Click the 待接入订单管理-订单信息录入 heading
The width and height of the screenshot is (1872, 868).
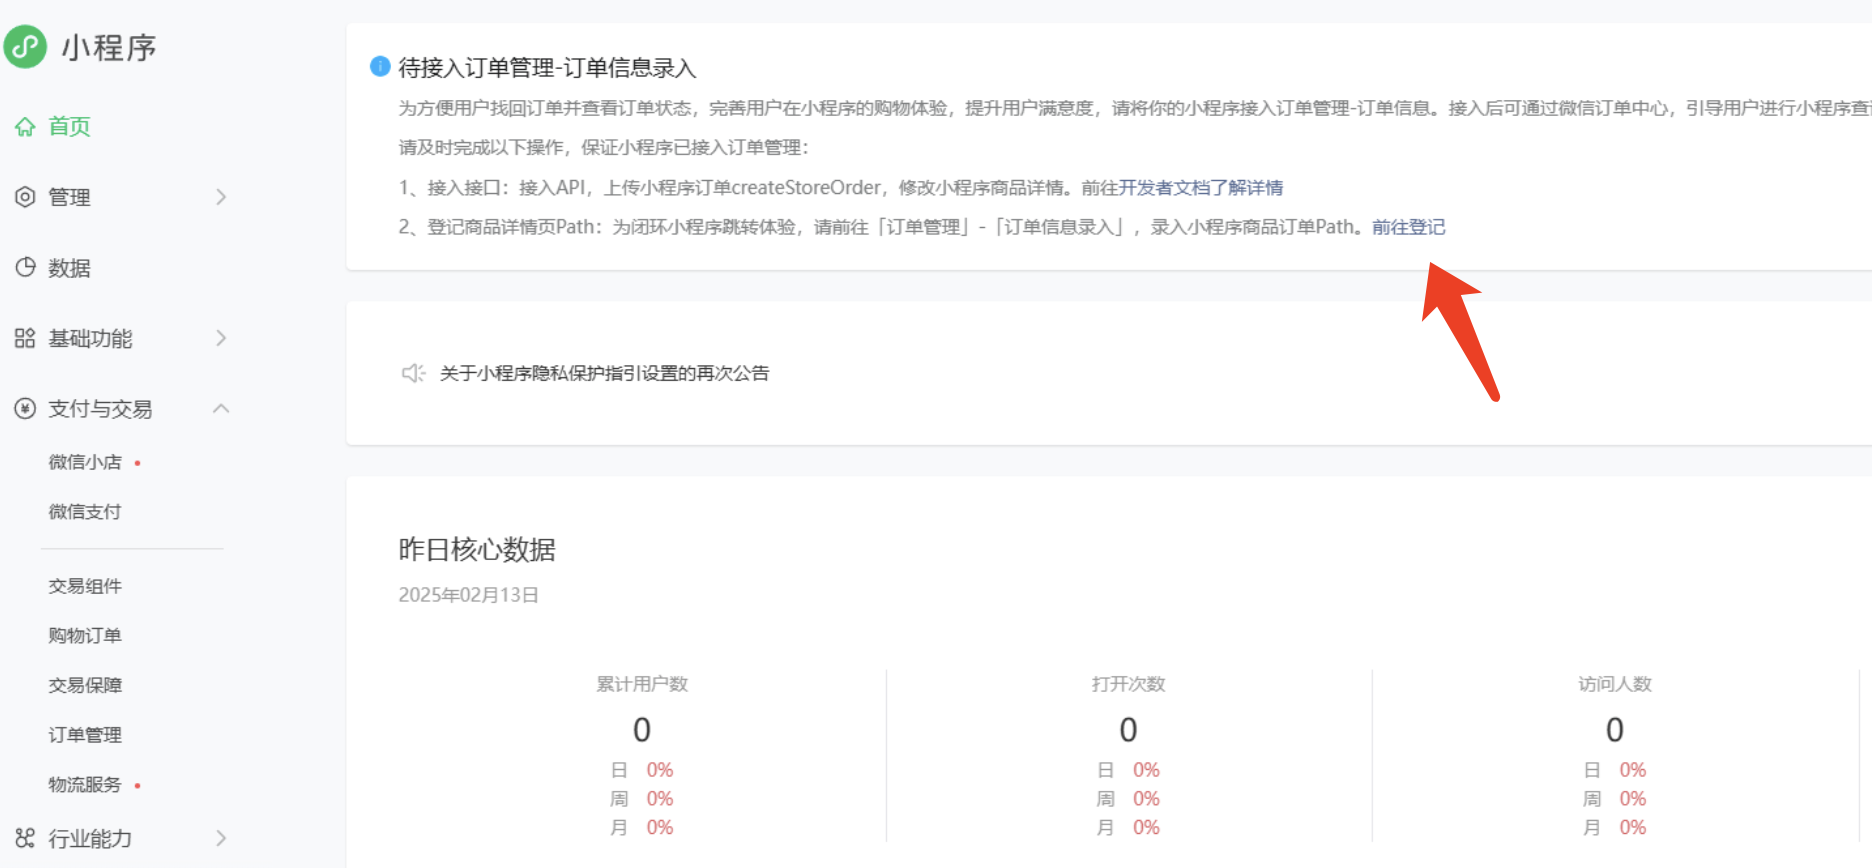tap(547, 67)
